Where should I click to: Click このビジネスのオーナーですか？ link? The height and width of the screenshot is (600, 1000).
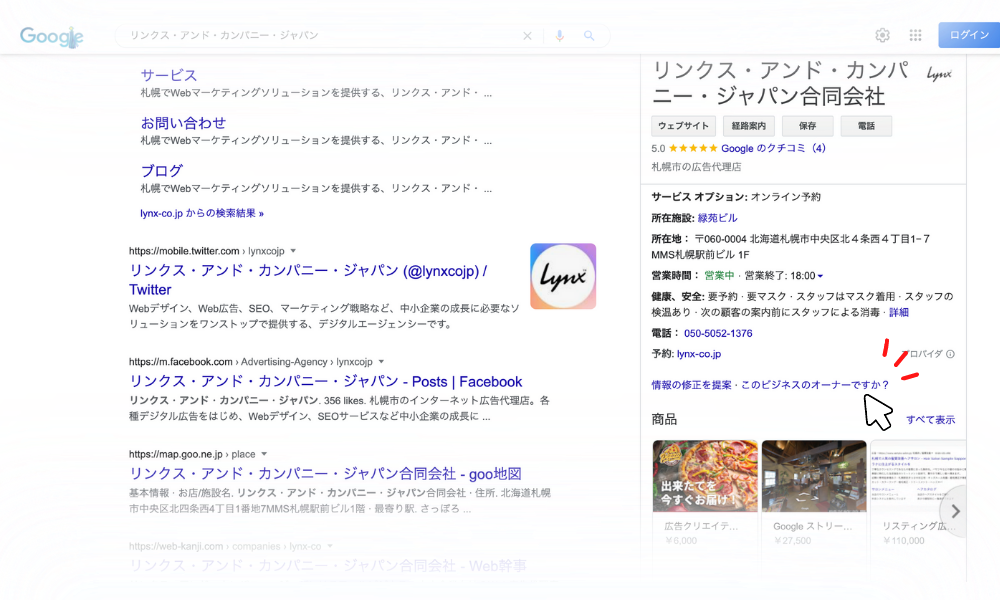(815, 385)
